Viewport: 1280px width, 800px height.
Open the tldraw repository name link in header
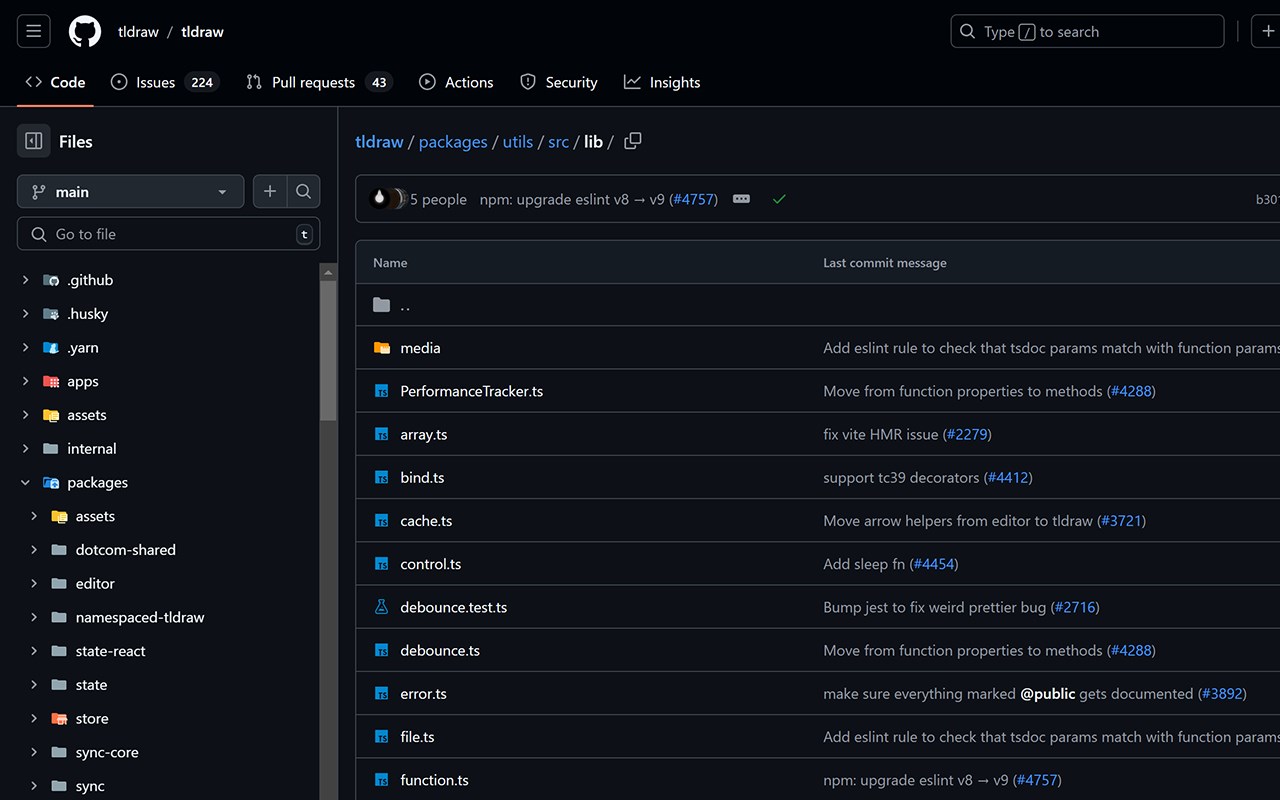tap(202, 32)
